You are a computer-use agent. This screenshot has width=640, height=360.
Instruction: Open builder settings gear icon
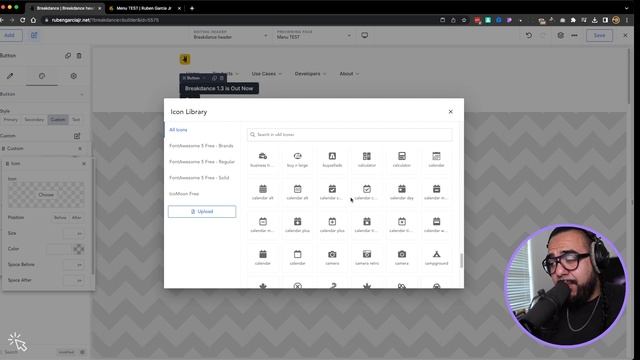(560, 36)
